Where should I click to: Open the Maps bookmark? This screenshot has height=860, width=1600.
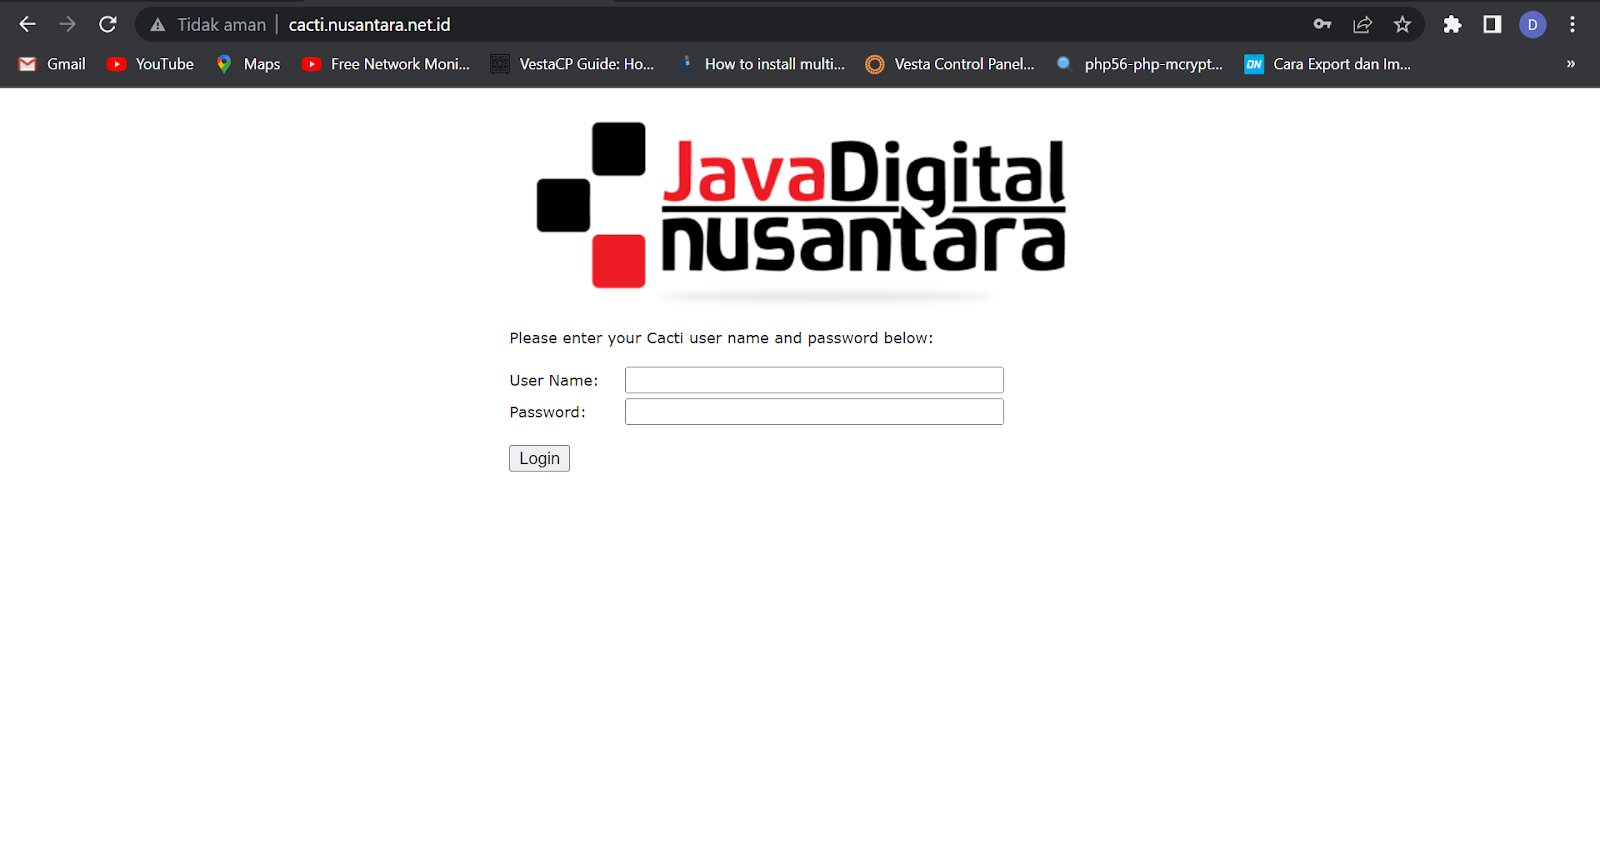248,64
